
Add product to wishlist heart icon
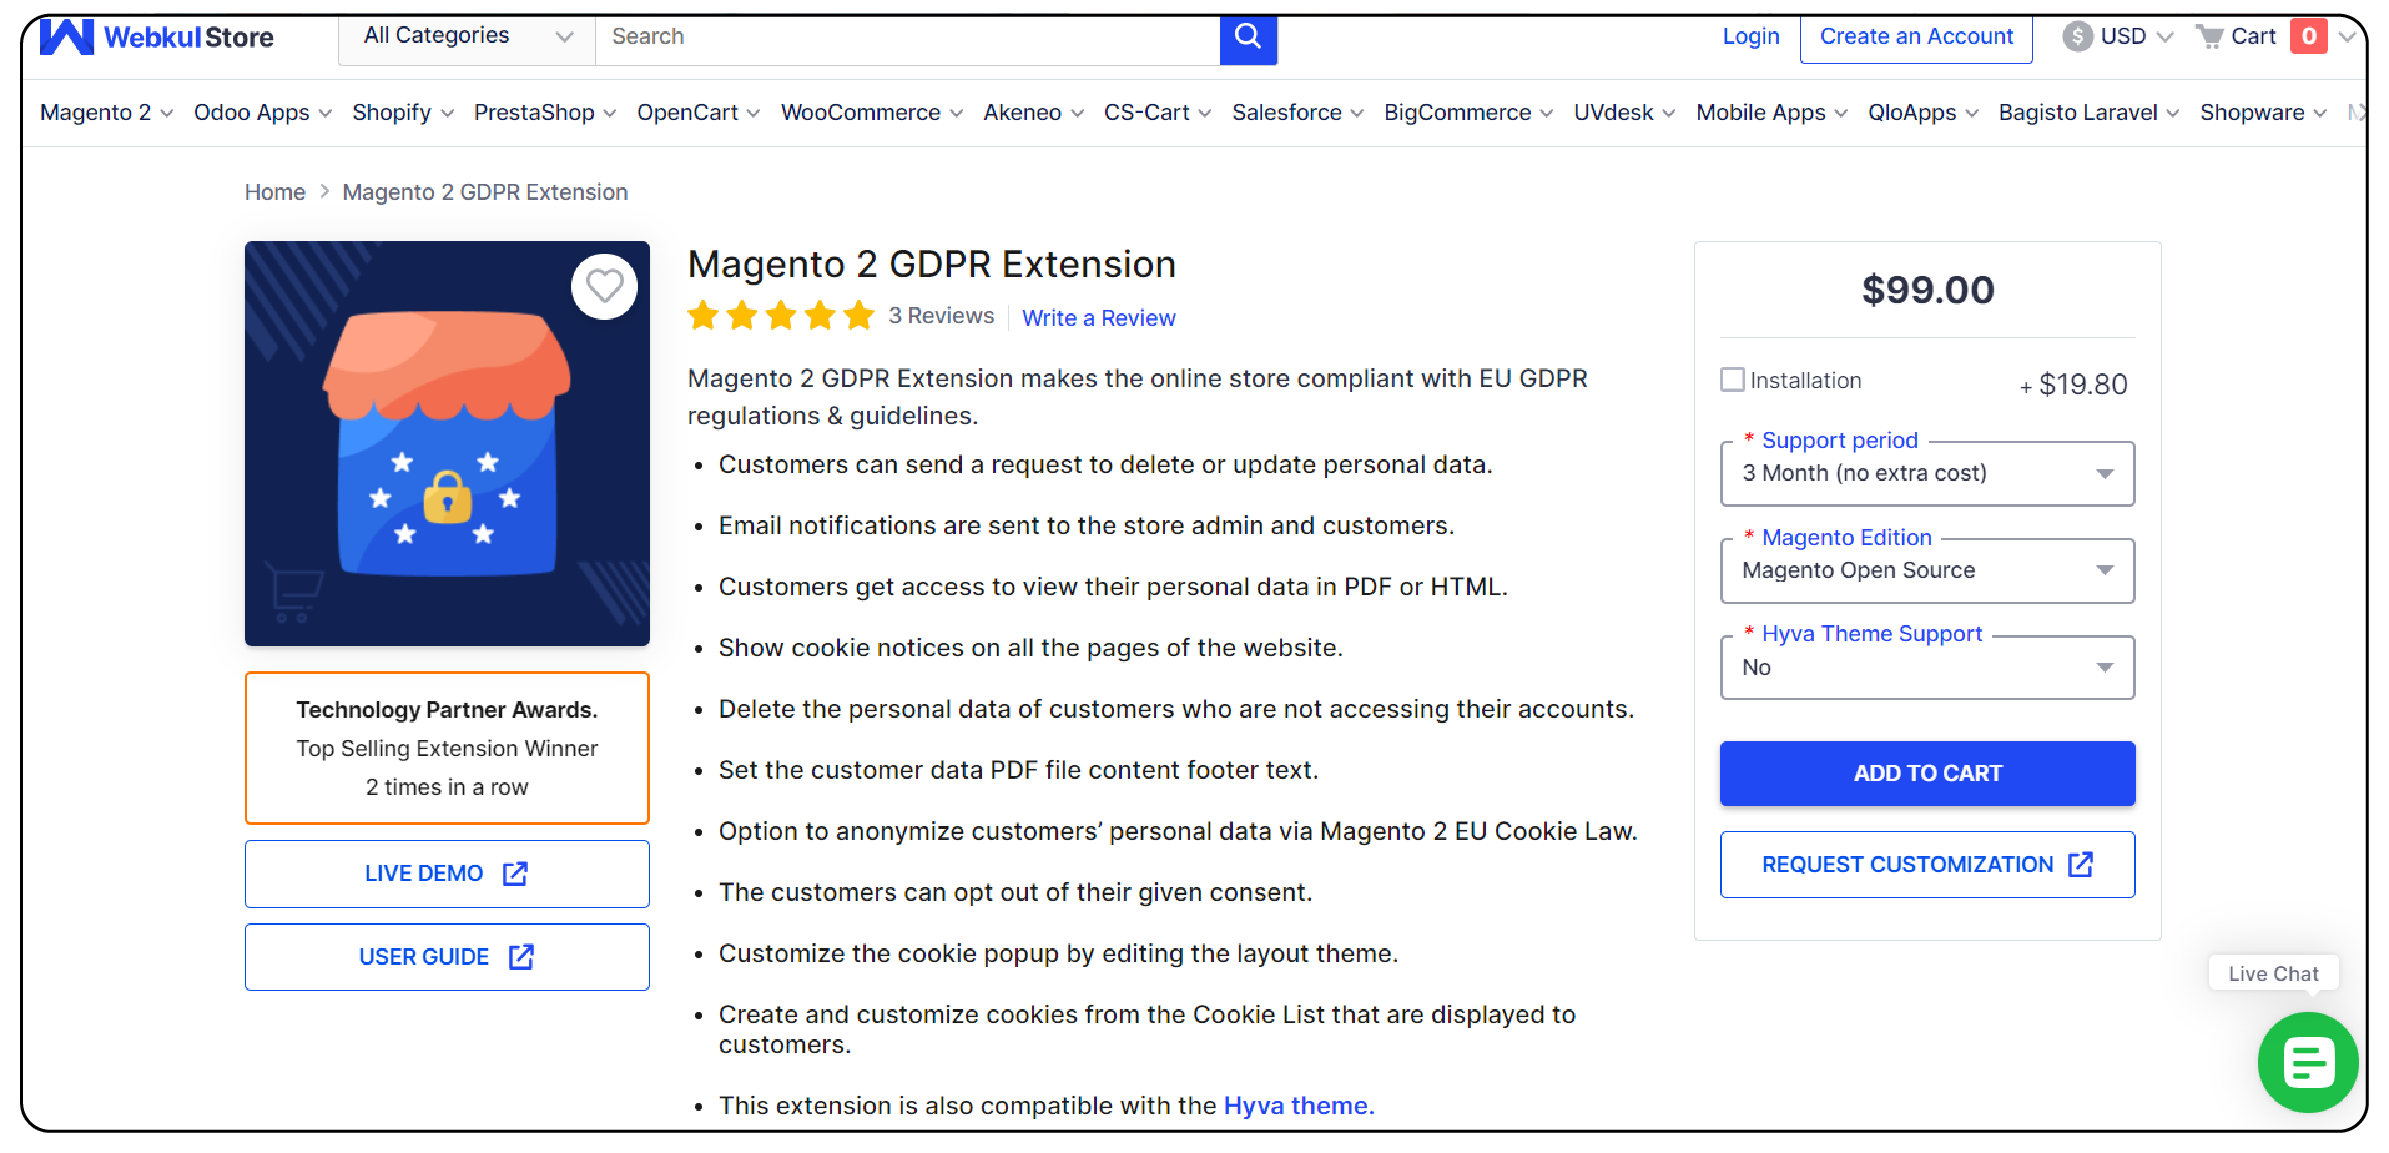pyautogui.click(x=604, y=287)
